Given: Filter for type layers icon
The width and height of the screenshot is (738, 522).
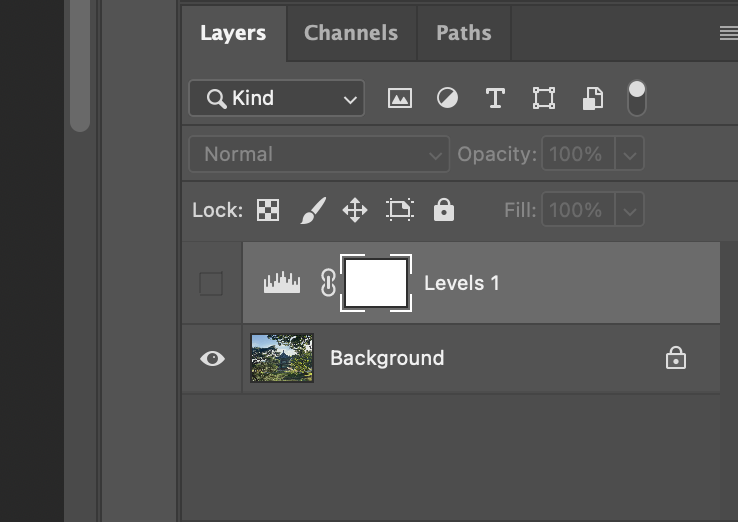Looking at the screenshot, I should 495,98.
